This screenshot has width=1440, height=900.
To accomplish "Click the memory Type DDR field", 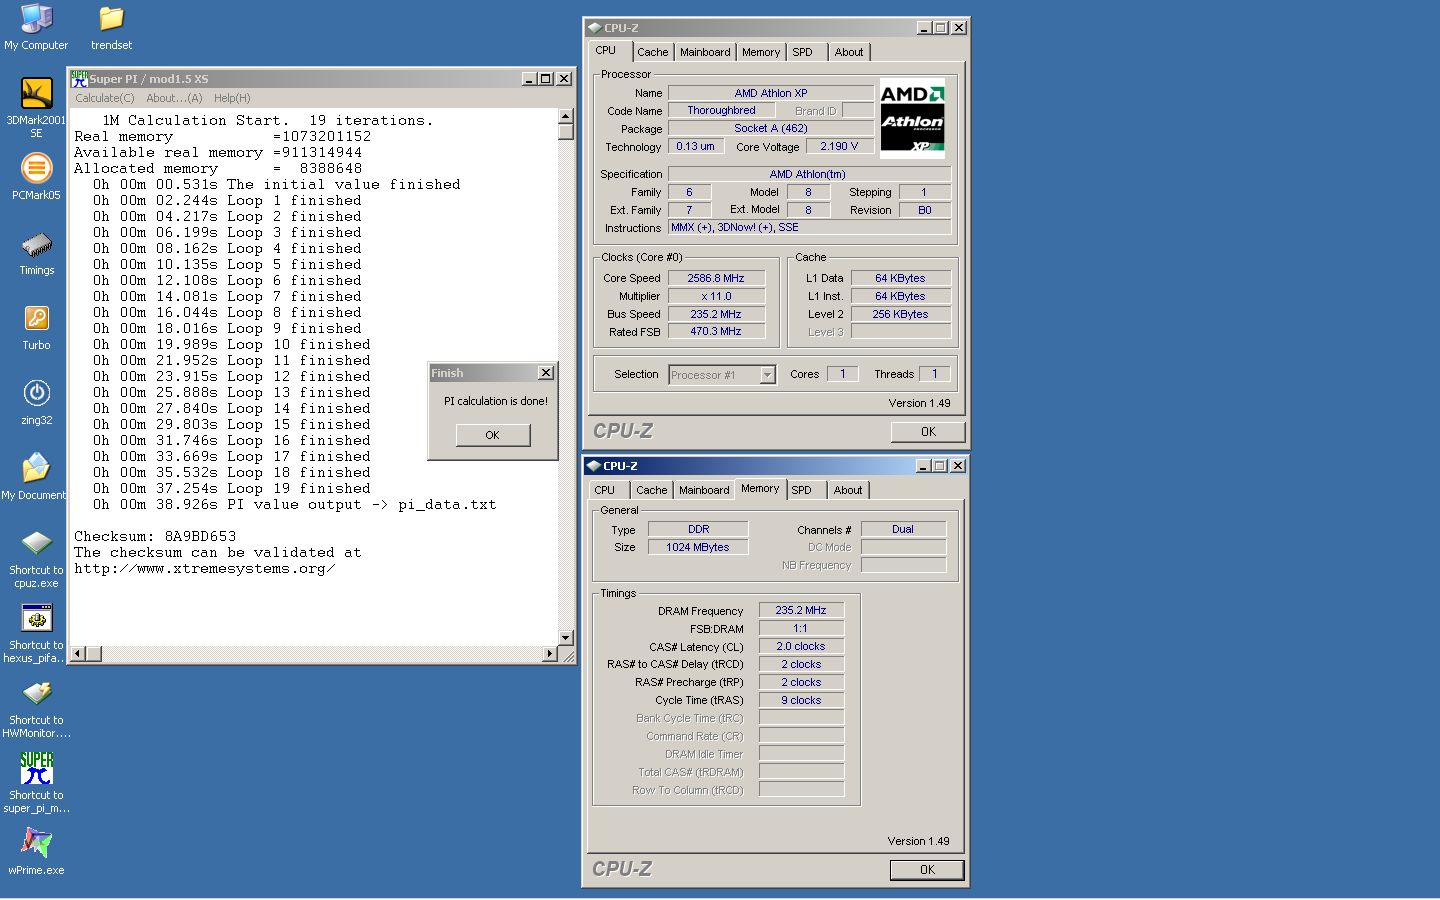I will click(698, 529).
